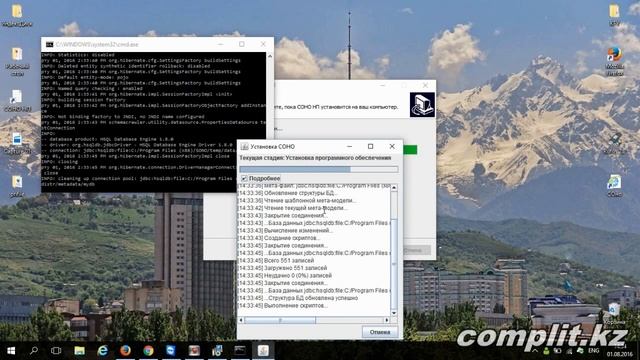Click the cmd.exe title bar icon
Viewport: 640px width, 360px height.
[x=49, y=44]
